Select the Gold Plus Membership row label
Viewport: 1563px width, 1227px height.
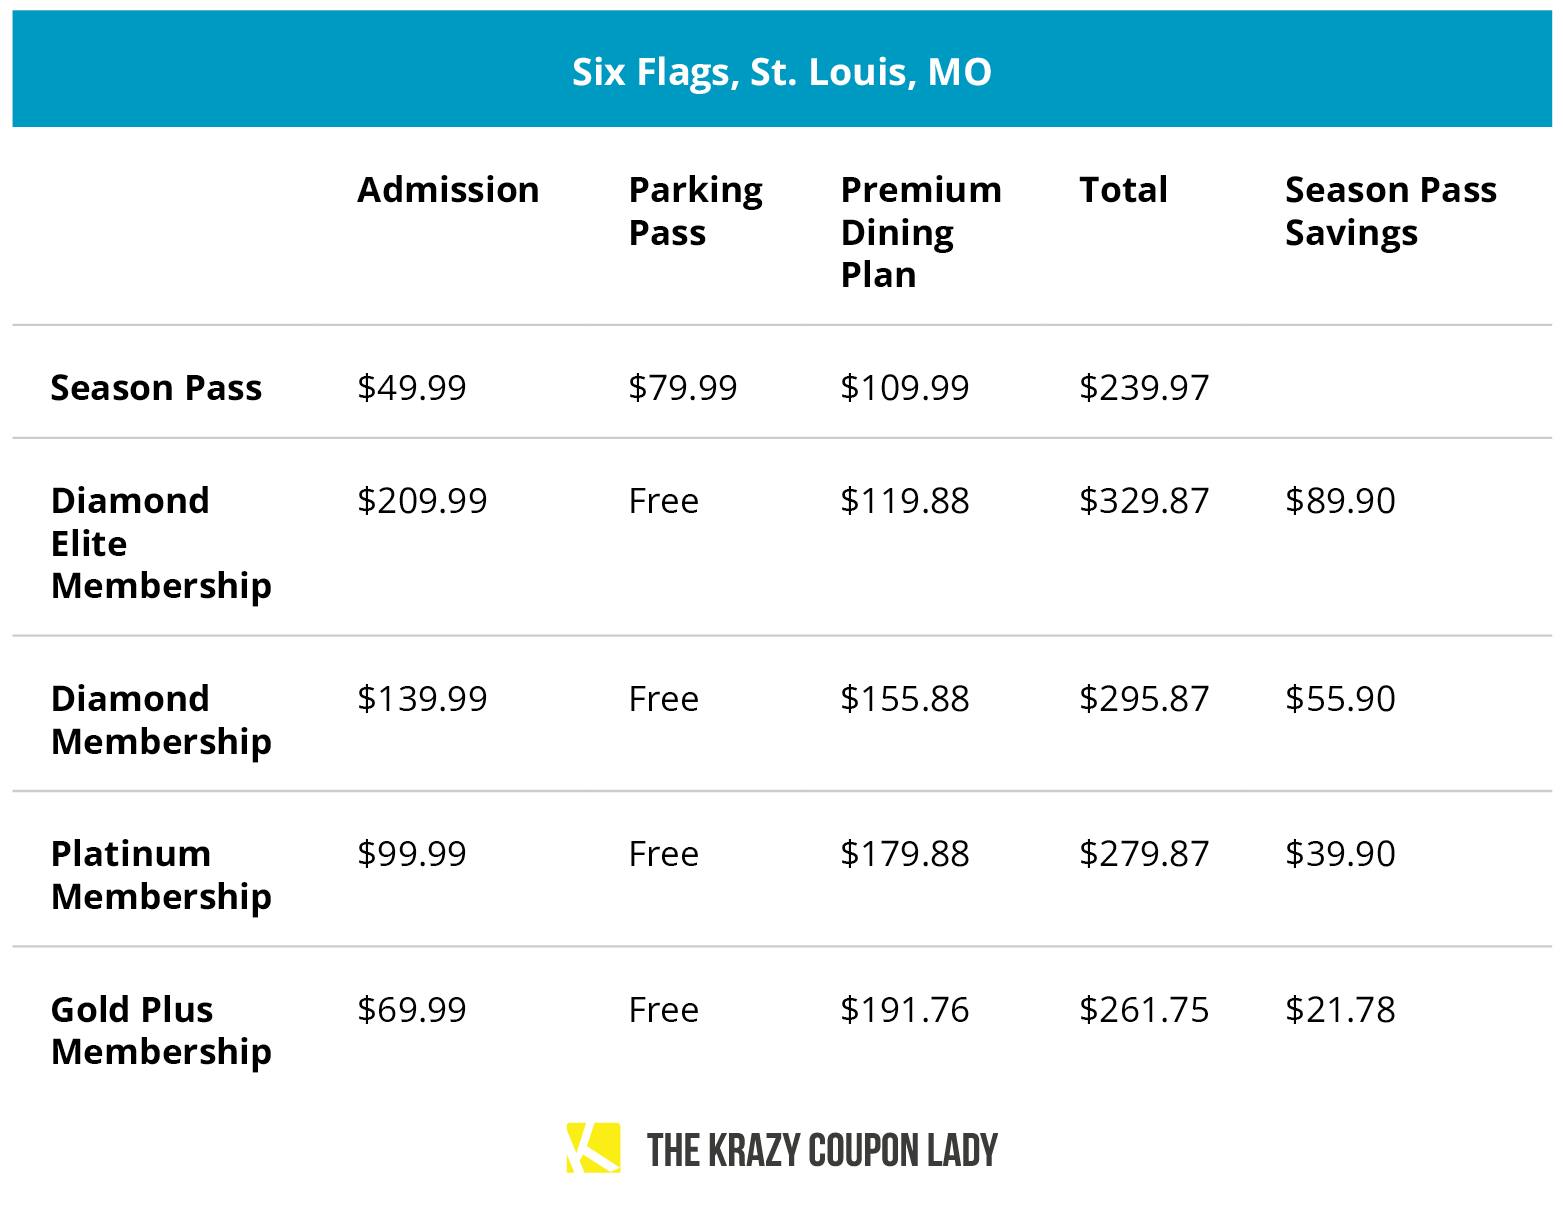161,1030
